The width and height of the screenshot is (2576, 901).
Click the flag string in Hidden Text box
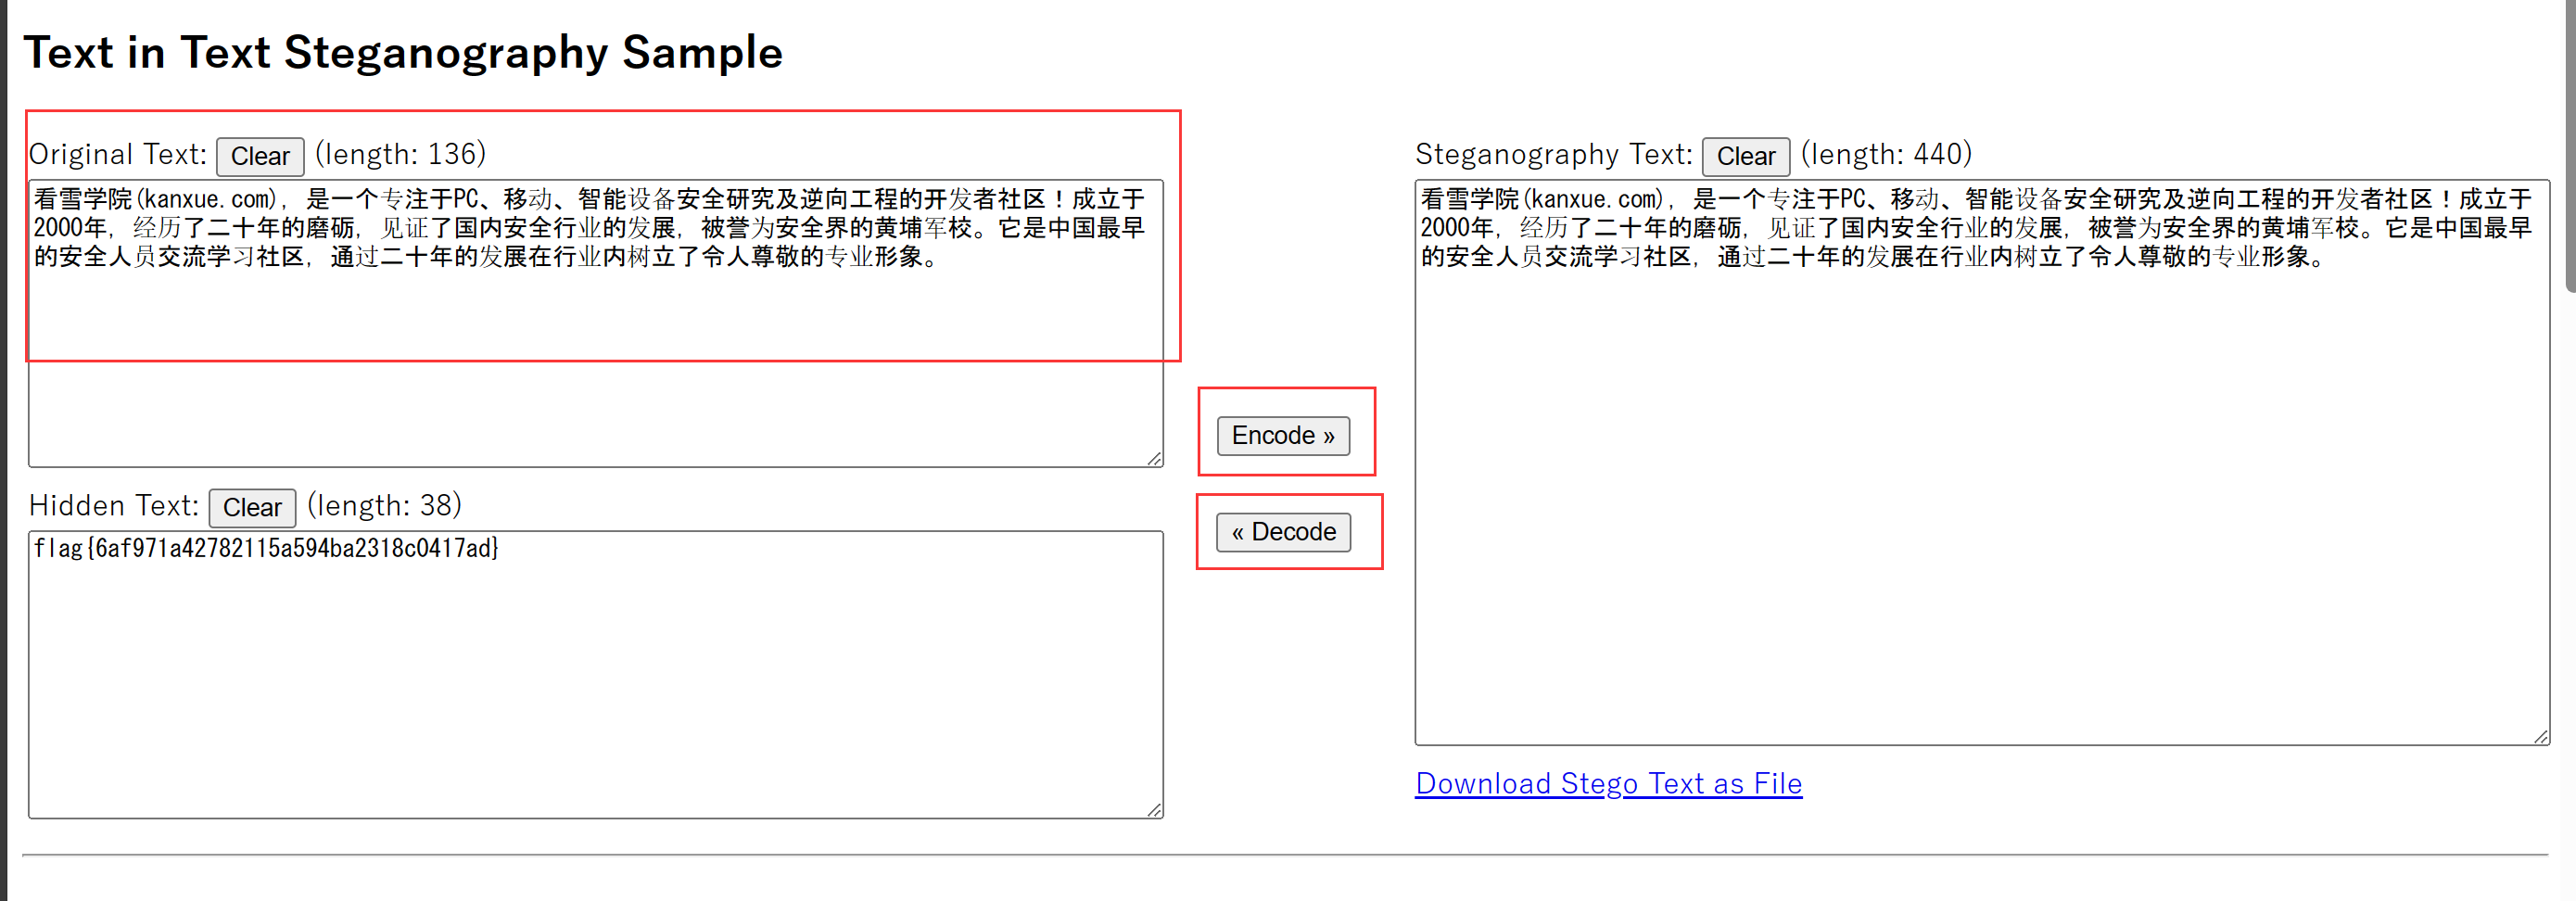[266, 548]
